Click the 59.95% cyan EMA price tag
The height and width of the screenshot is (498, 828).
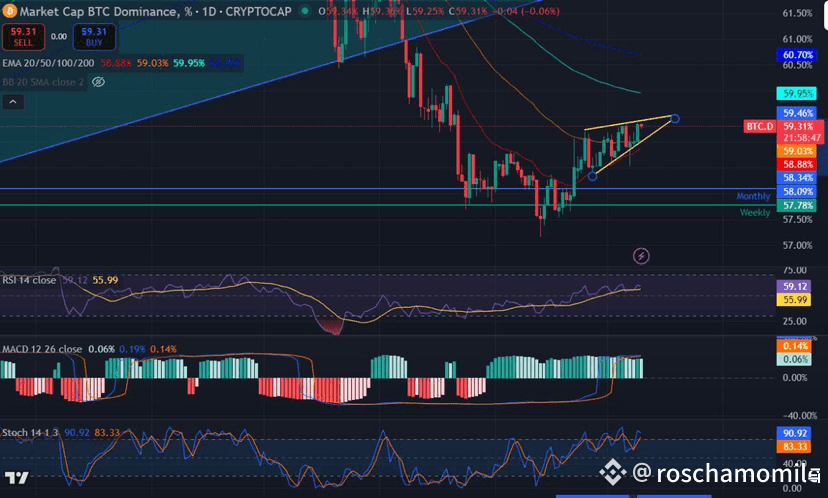(797, 93)
